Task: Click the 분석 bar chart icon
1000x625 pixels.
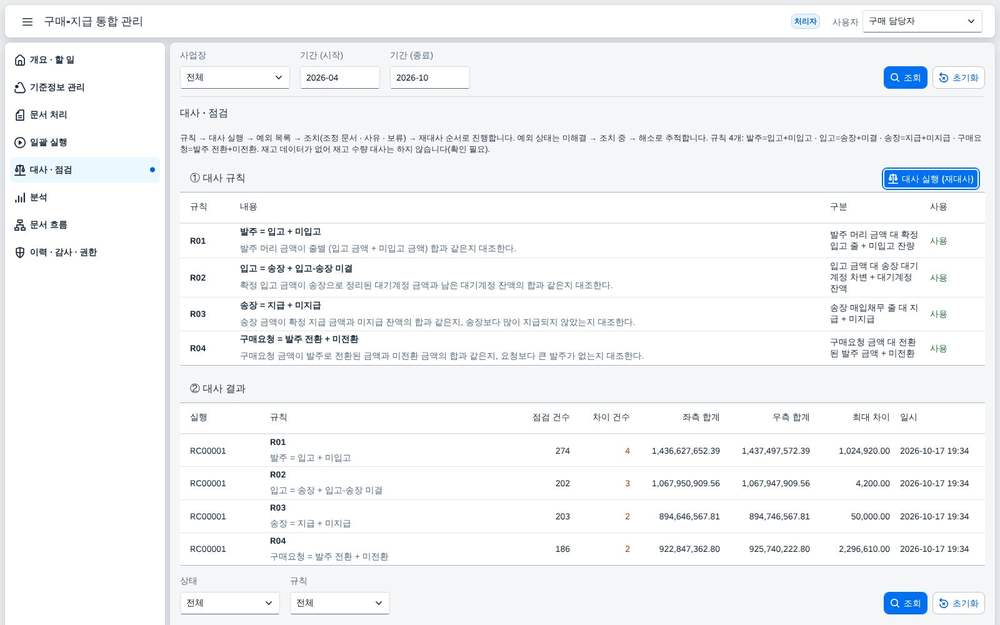Action: (x=20, y=198)
